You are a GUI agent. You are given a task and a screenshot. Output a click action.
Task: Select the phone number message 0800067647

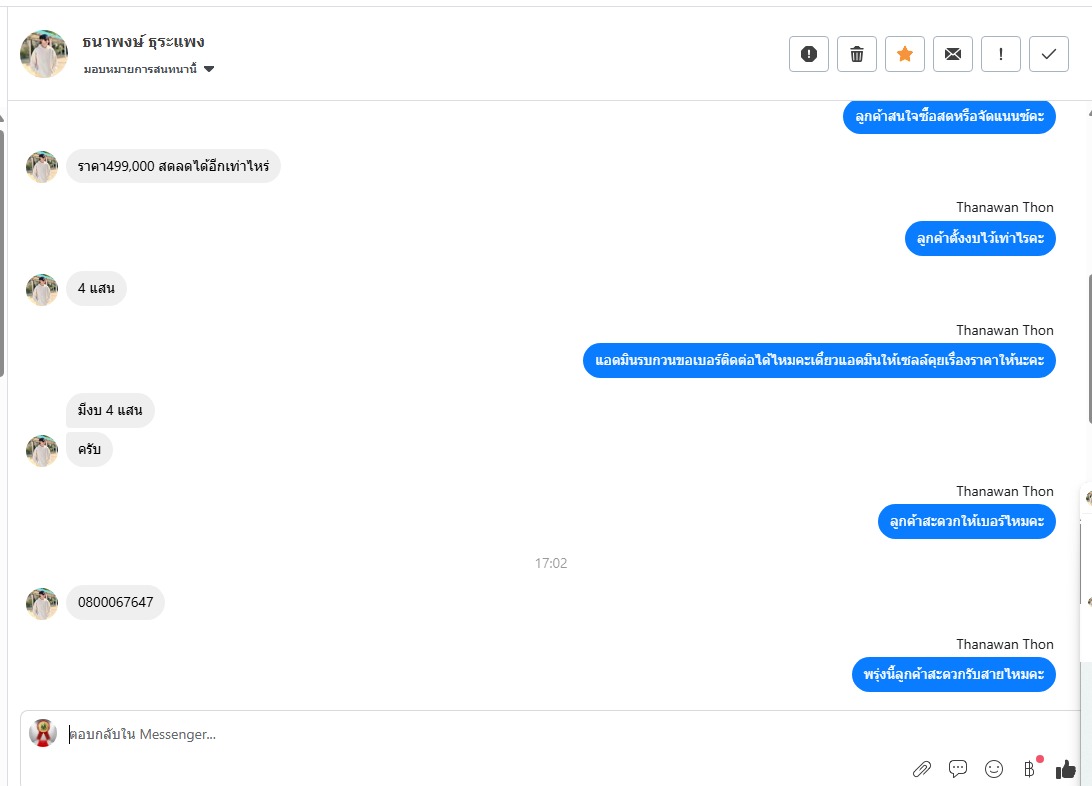(x=116, y=602)
